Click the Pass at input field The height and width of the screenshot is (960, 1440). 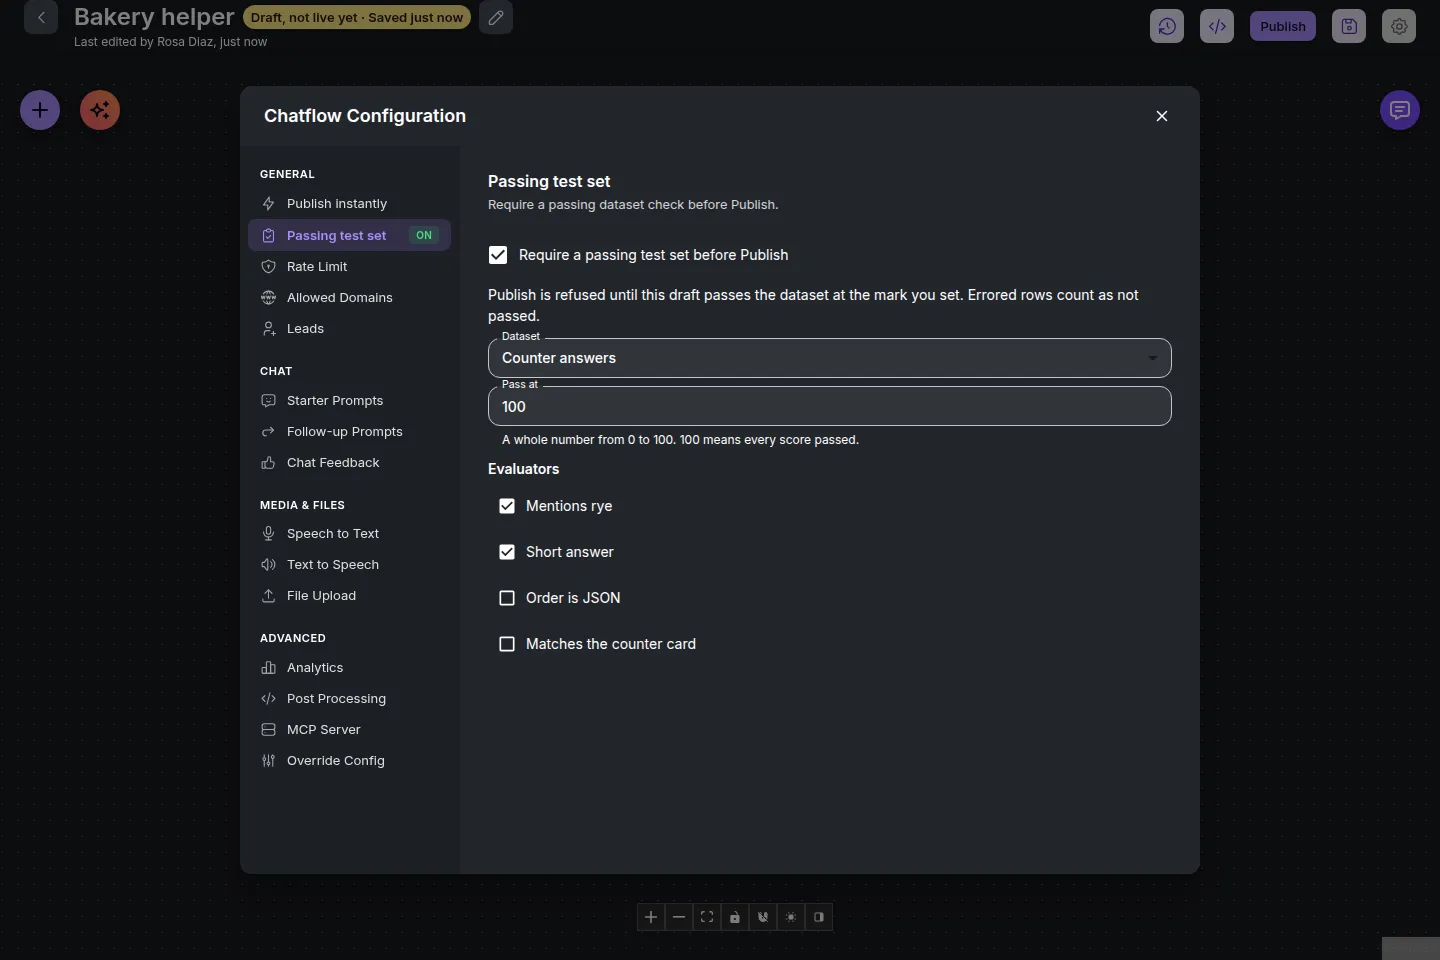pos(830,406)
